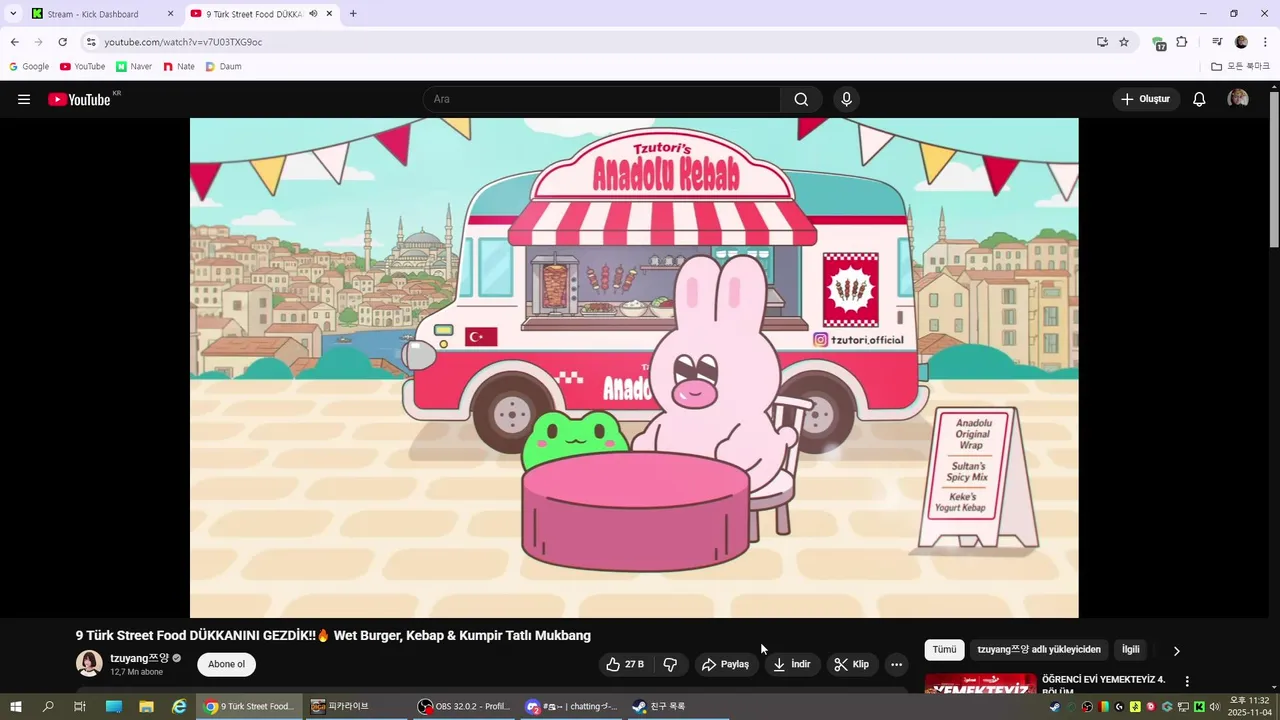This screenshot has width=1280, height=720.
Task: Open the Naver bookmark
Action: click(134, 67)
